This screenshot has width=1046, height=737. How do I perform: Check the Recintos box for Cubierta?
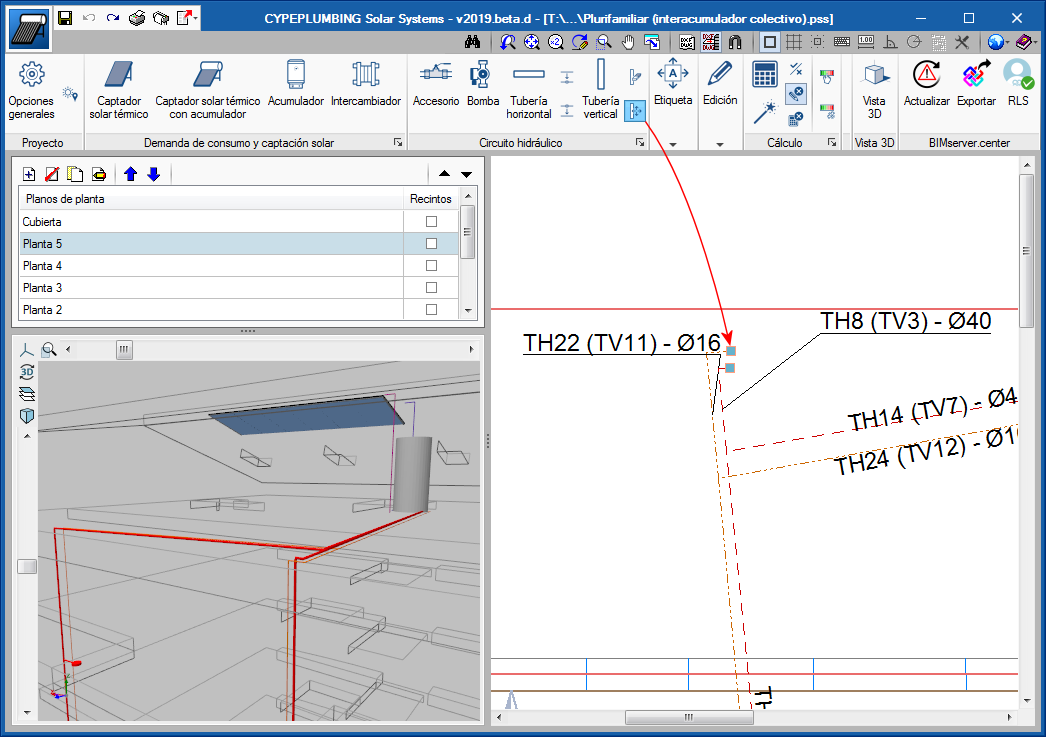[432, 221]
